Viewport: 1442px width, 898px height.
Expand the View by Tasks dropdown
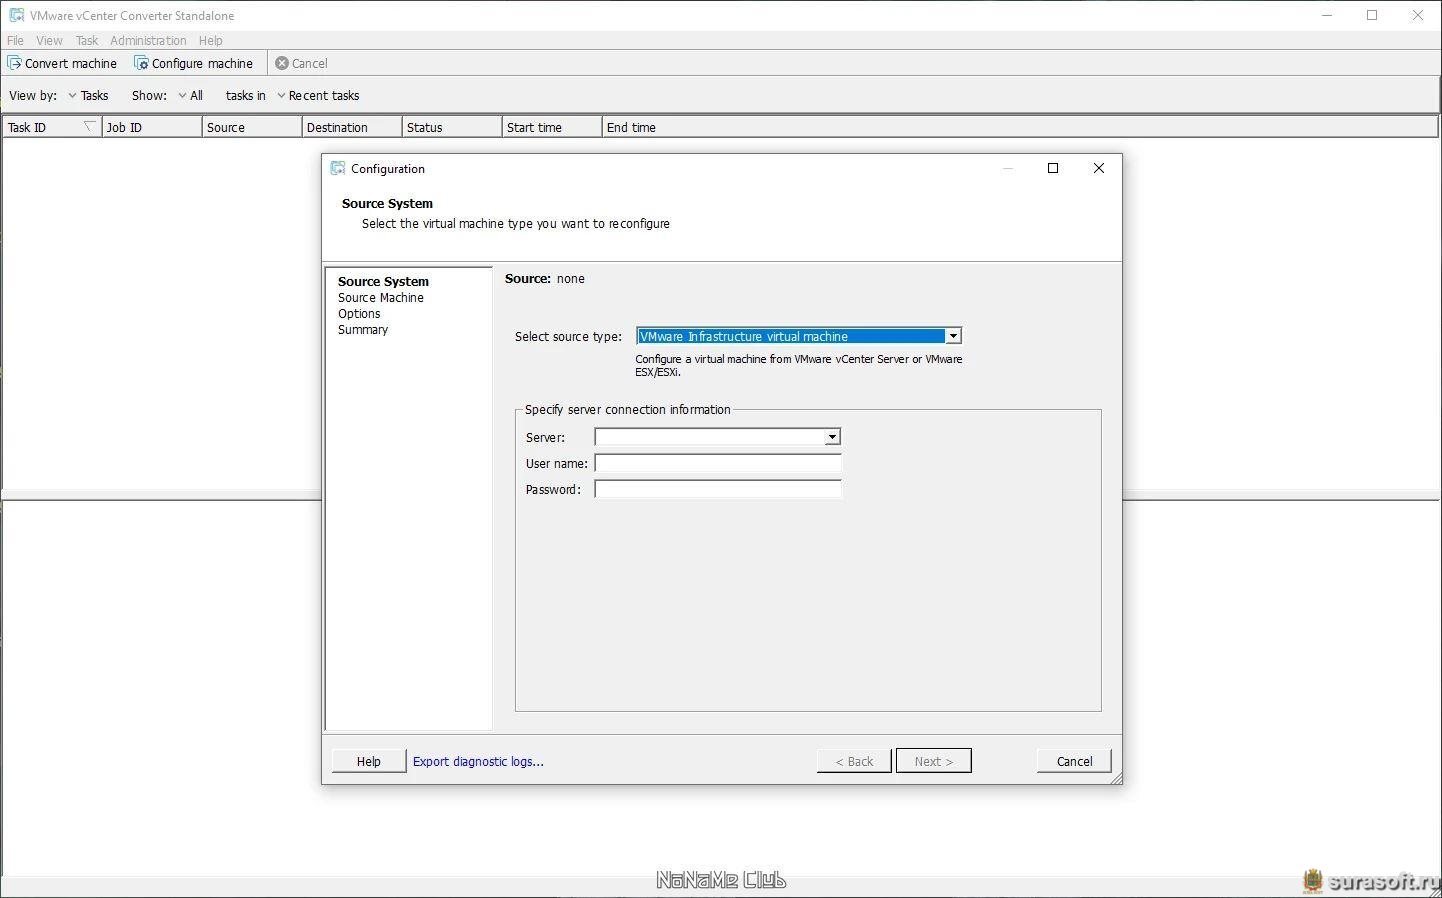(88, 95)
